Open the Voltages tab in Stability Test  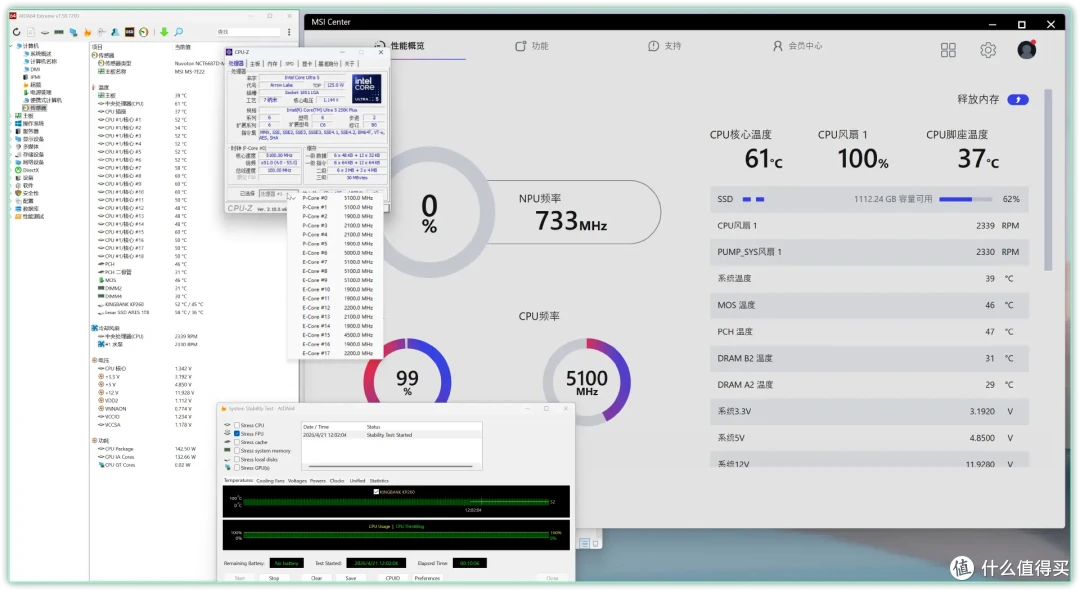297,481
